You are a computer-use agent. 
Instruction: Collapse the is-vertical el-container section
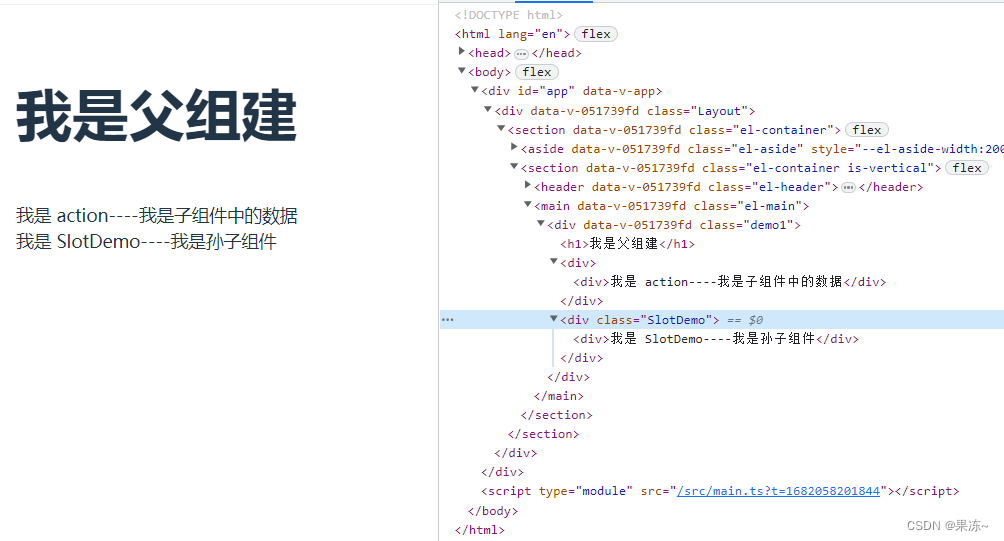pyautogui.click(x=514, y=166)
